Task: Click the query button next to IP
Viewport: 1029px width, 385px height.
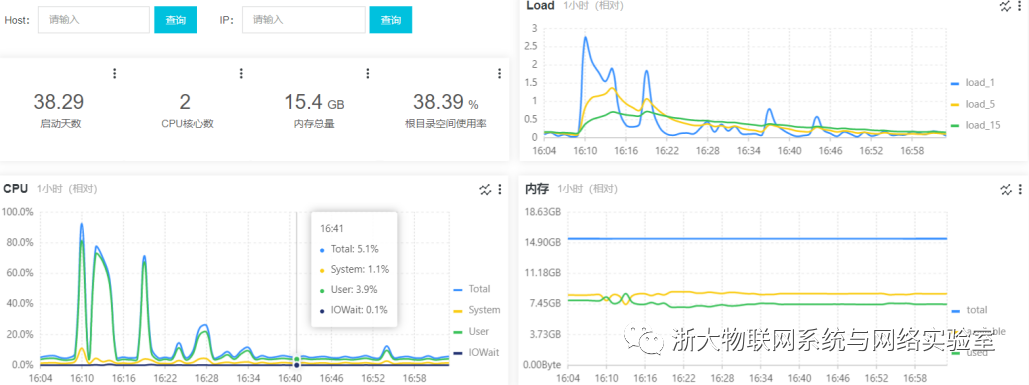Action: (390, 20)
